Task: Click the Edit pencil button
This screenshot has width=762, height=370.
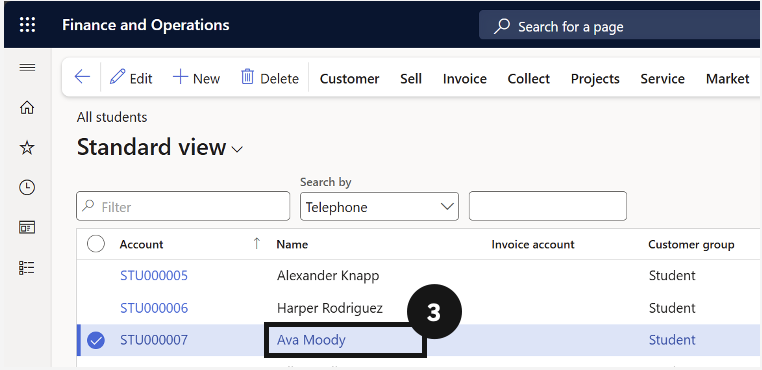Action: pyautogui.click(x=131, y=78)
